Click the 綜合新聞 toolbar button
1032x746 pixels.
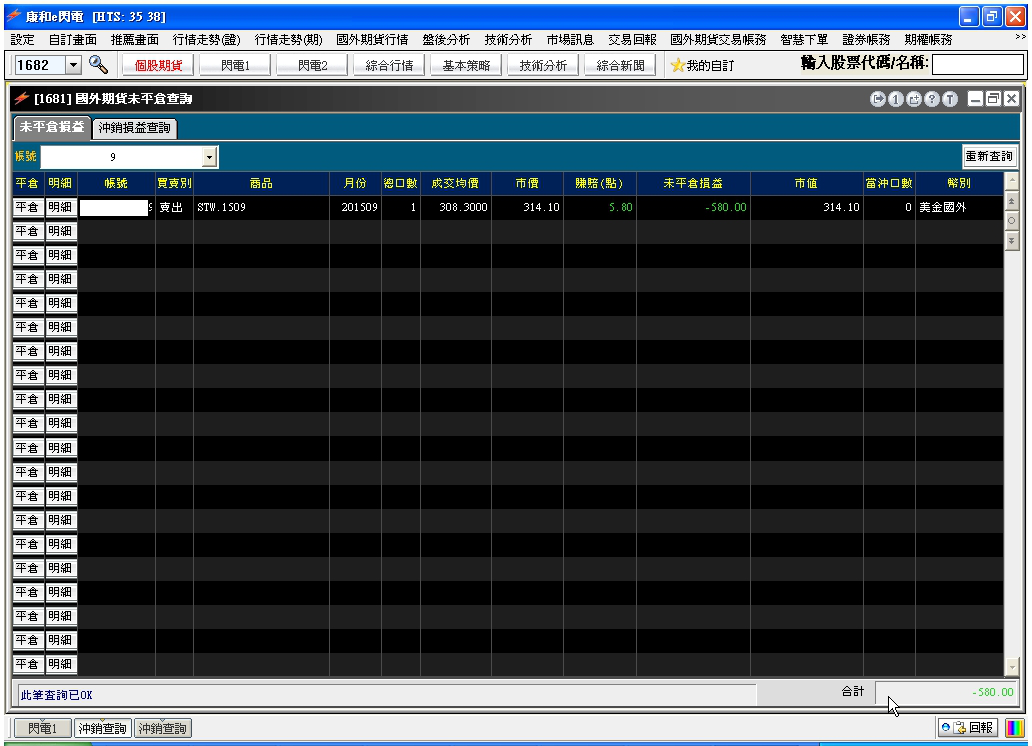pos(620,65)
